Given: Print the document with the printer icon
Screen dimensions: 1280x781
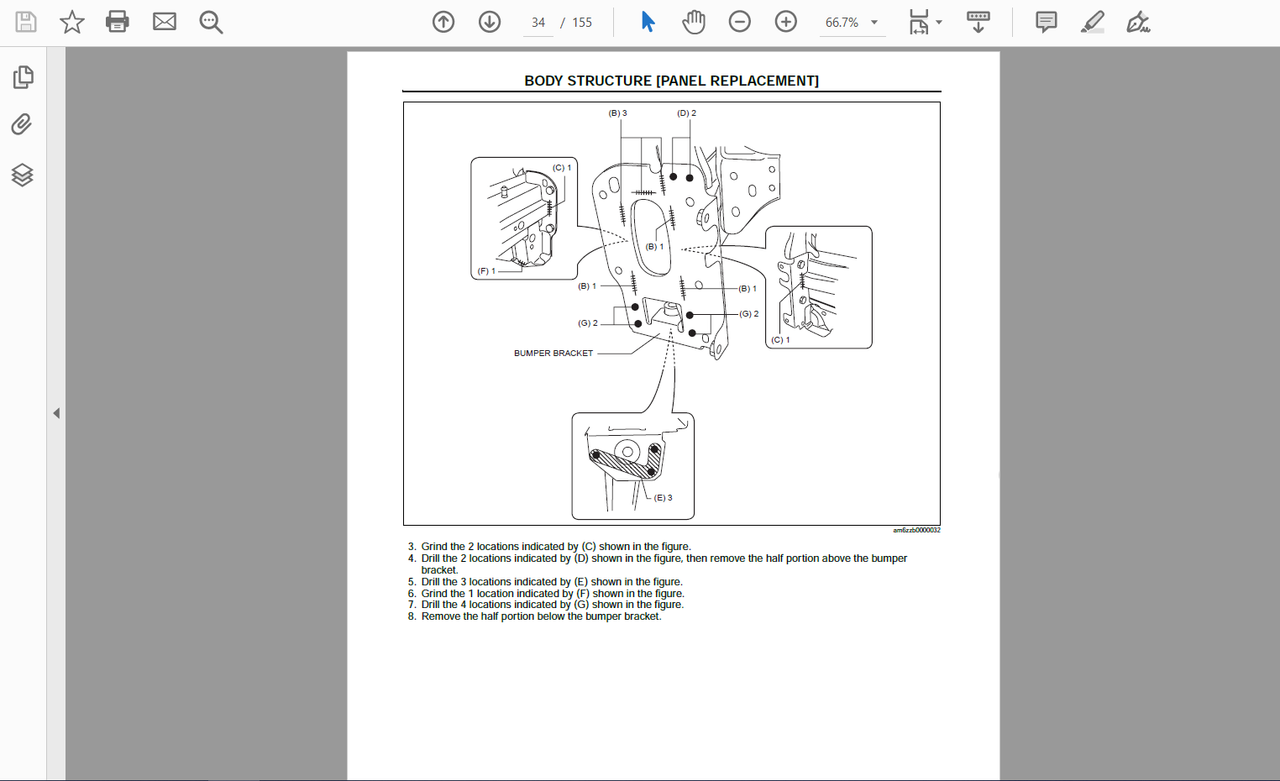Looking at the screenshot, I should click(118, 22).
